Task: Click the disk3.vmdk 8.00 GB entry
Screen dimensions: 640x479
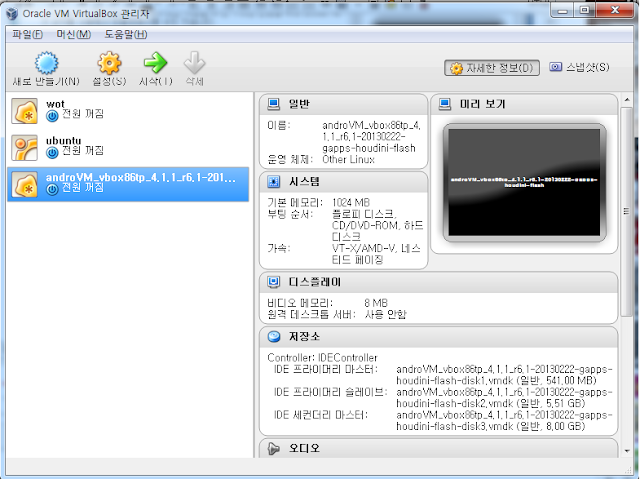Action: click(504, 421)
